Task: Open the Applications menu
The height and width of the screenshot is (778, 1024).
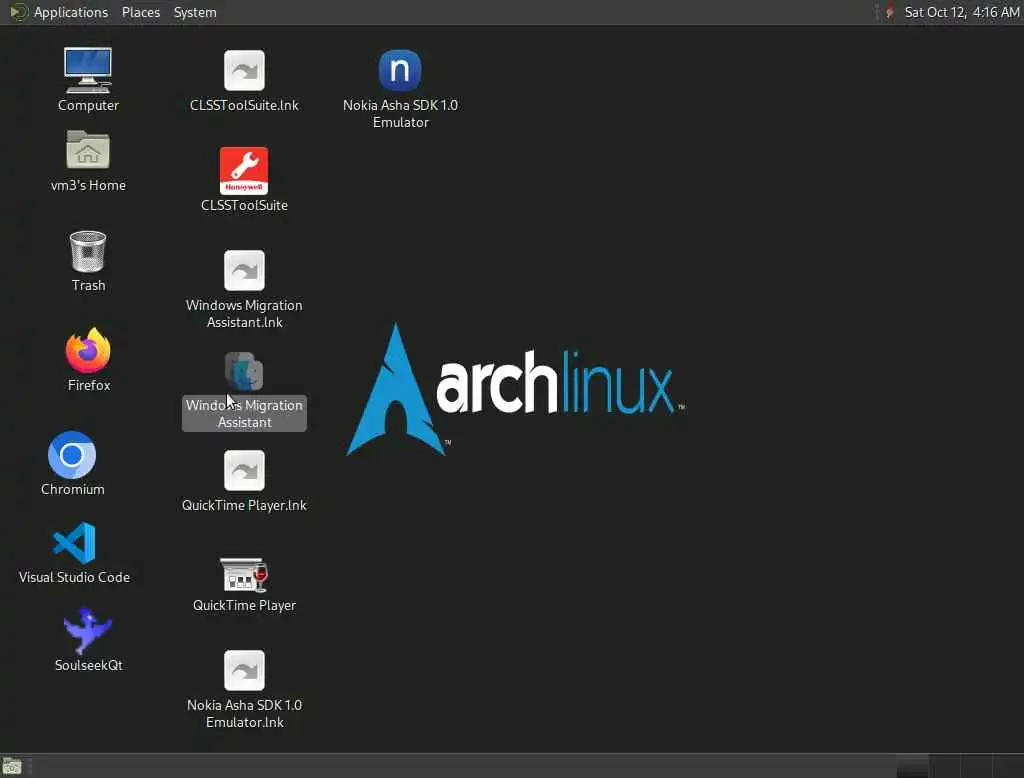Action: (71, 12)
